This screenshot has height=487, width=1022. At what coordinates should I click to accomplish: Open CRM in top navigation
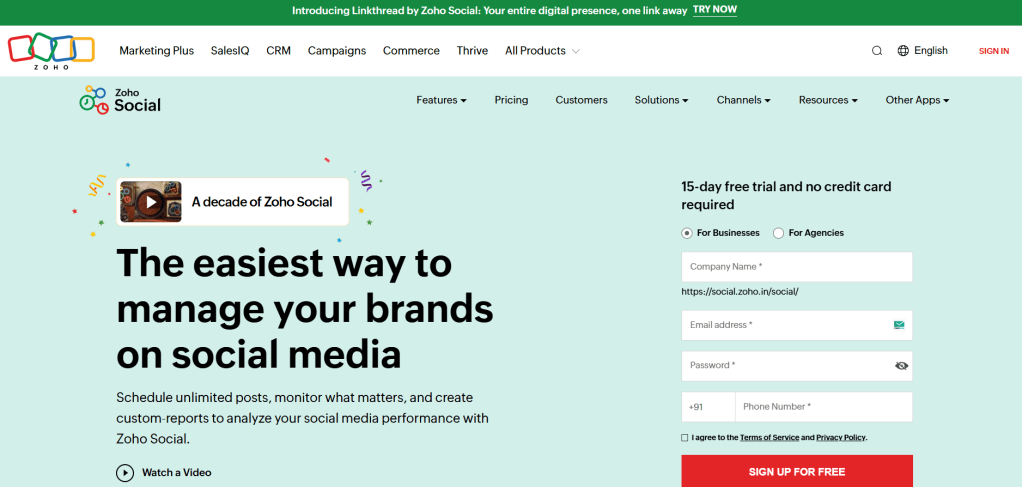tap(278, 51)
